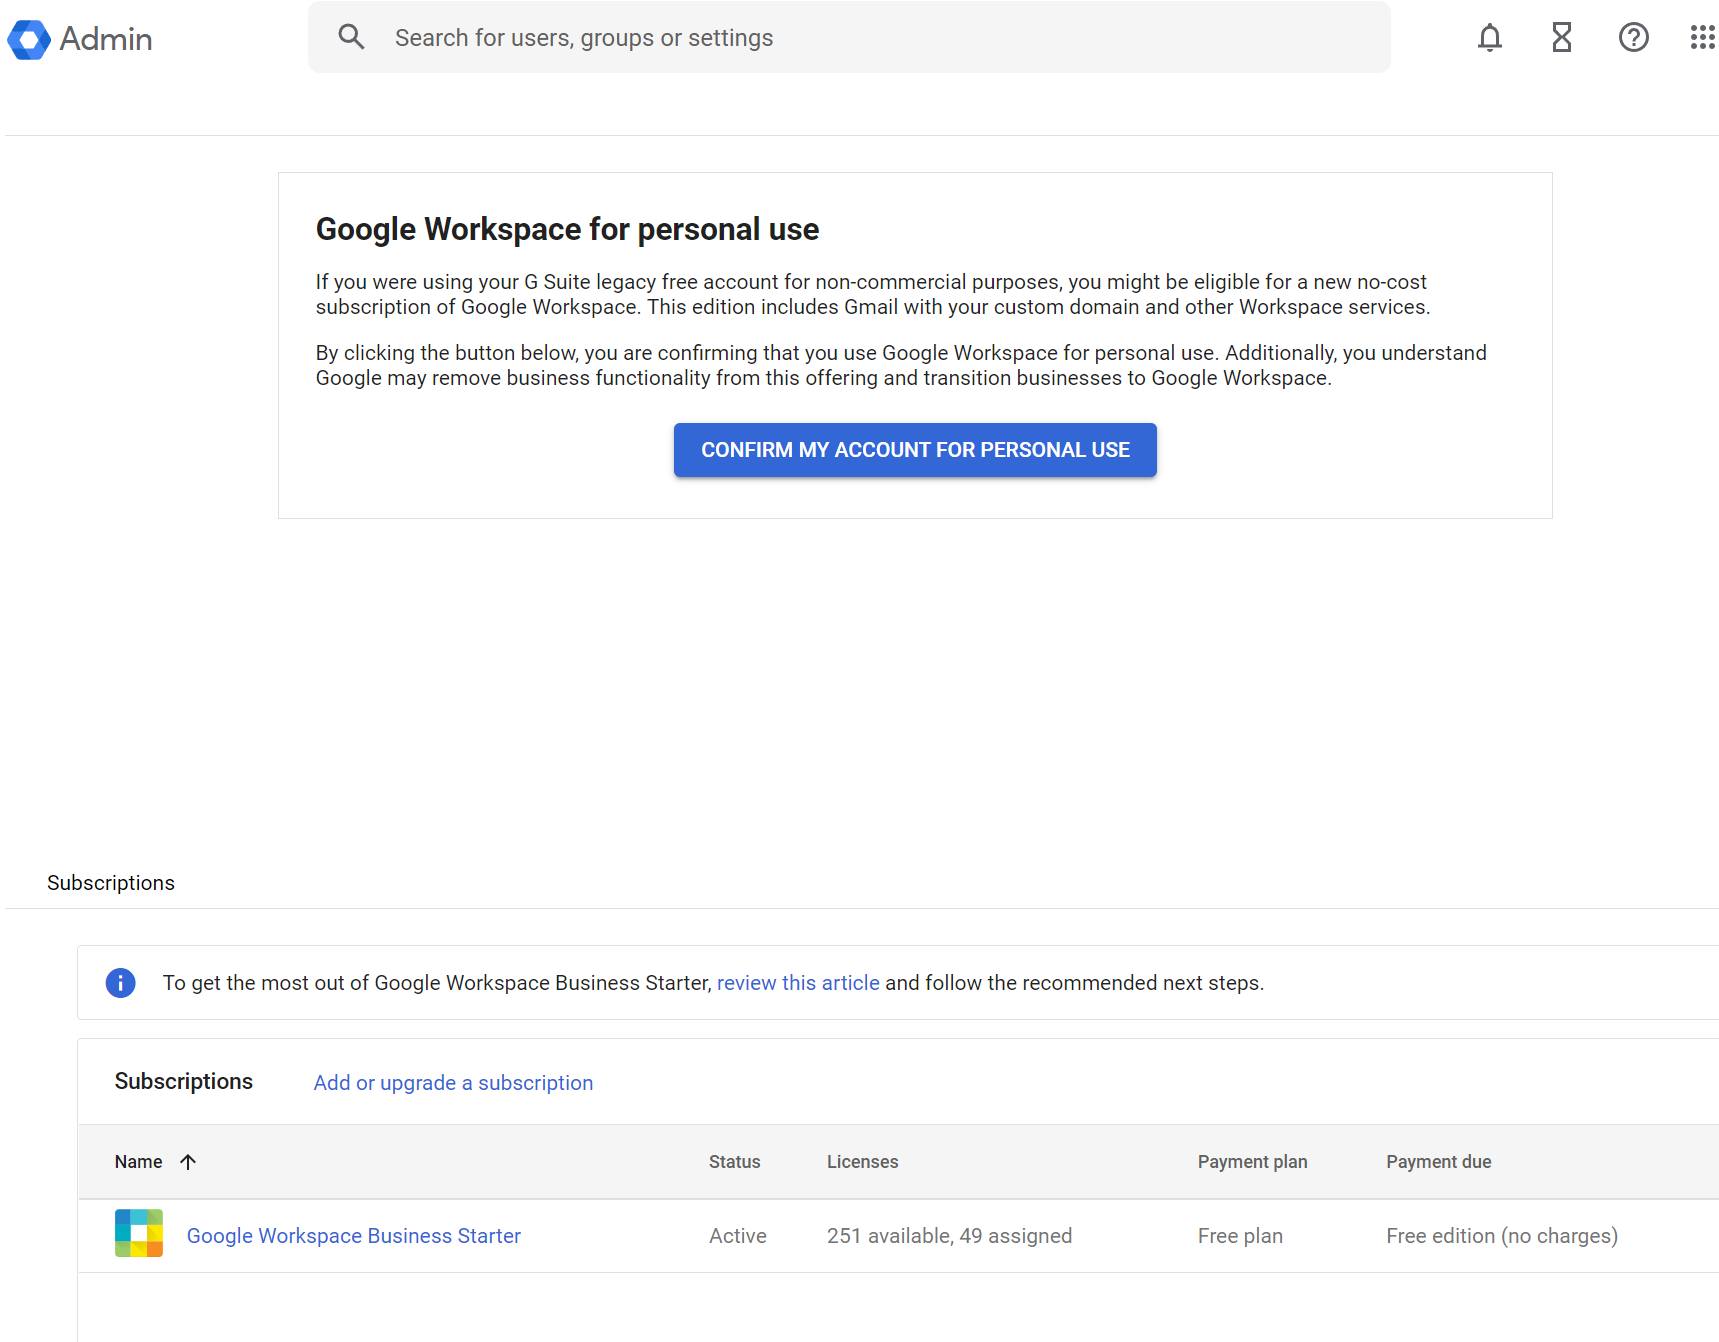The width and height of the screenshot is (1719, 1342).
Task: Click the blue info icon in the banner
Action: (120, 983)
